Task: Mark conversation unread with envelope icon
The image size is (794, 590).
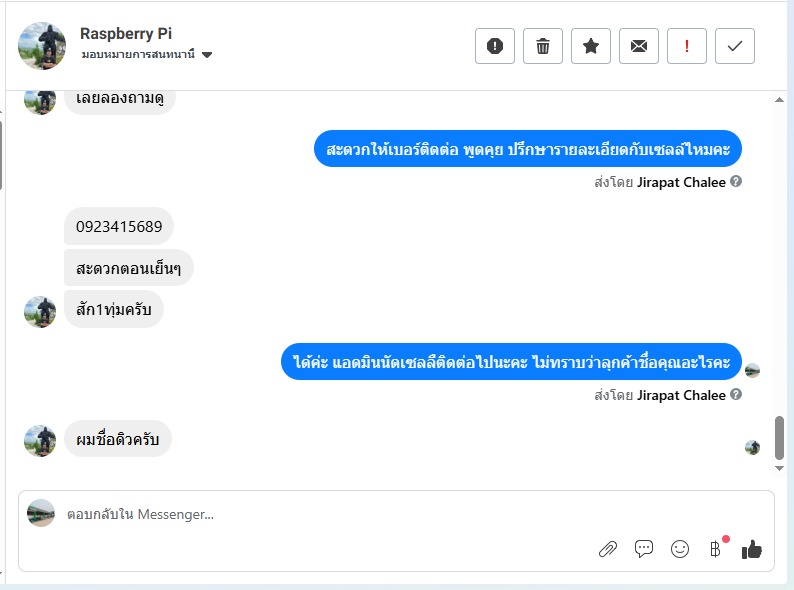Action: pos(639,46)
